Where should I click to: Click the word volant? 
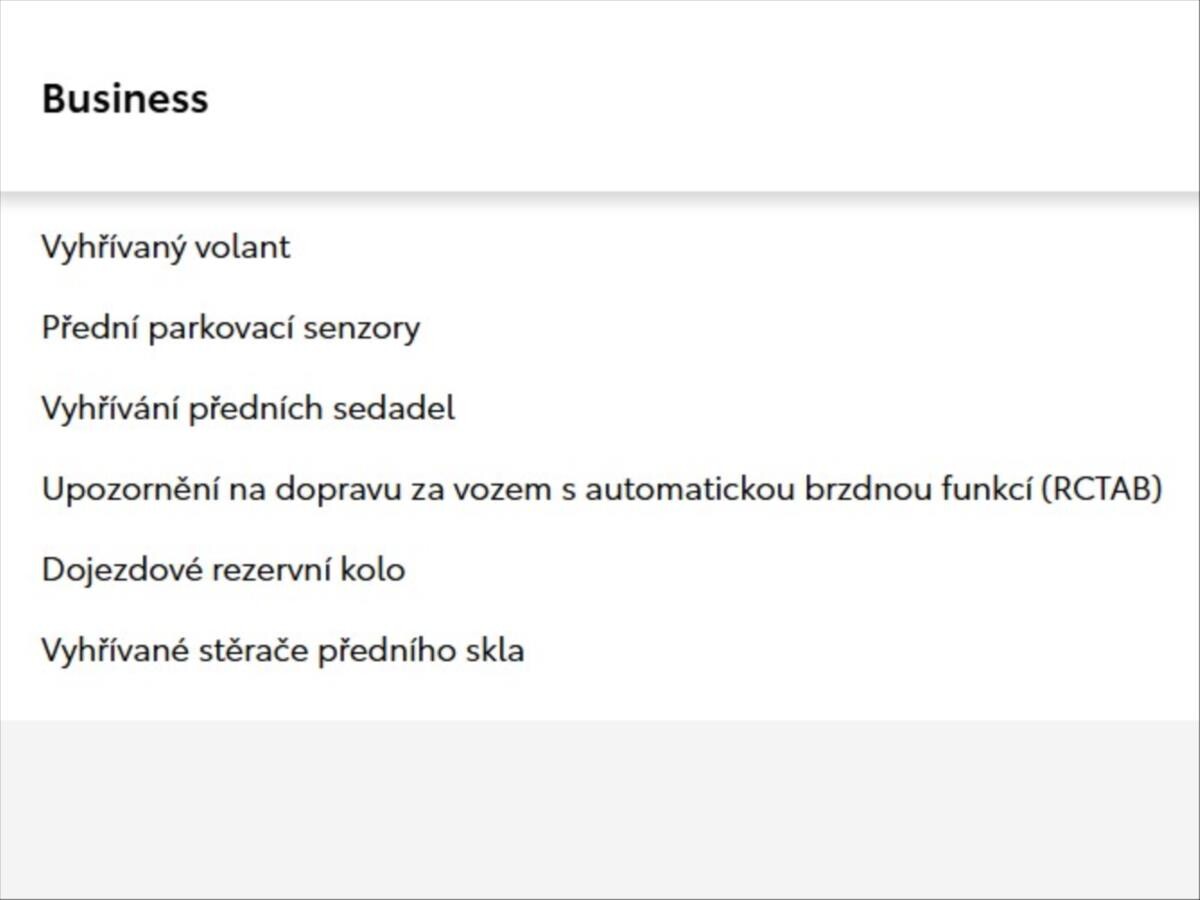(242, 247)
